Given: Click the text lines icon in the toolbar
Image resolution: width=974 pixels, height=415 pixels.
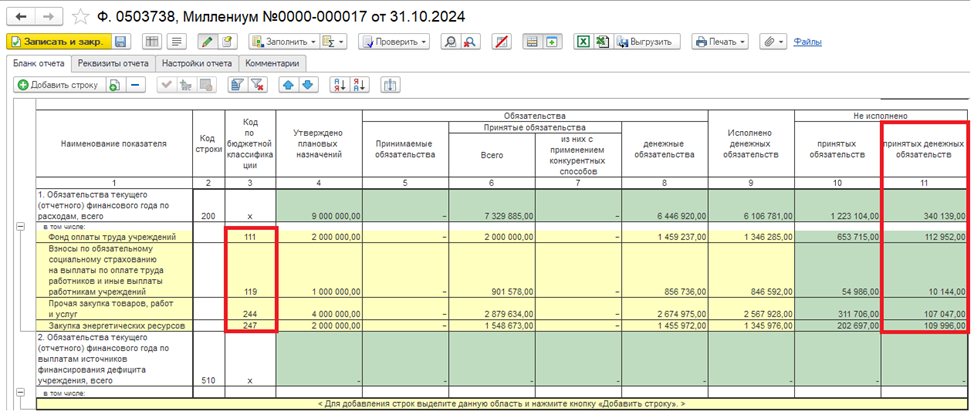Looking at the screenshot, I should 178,42.
